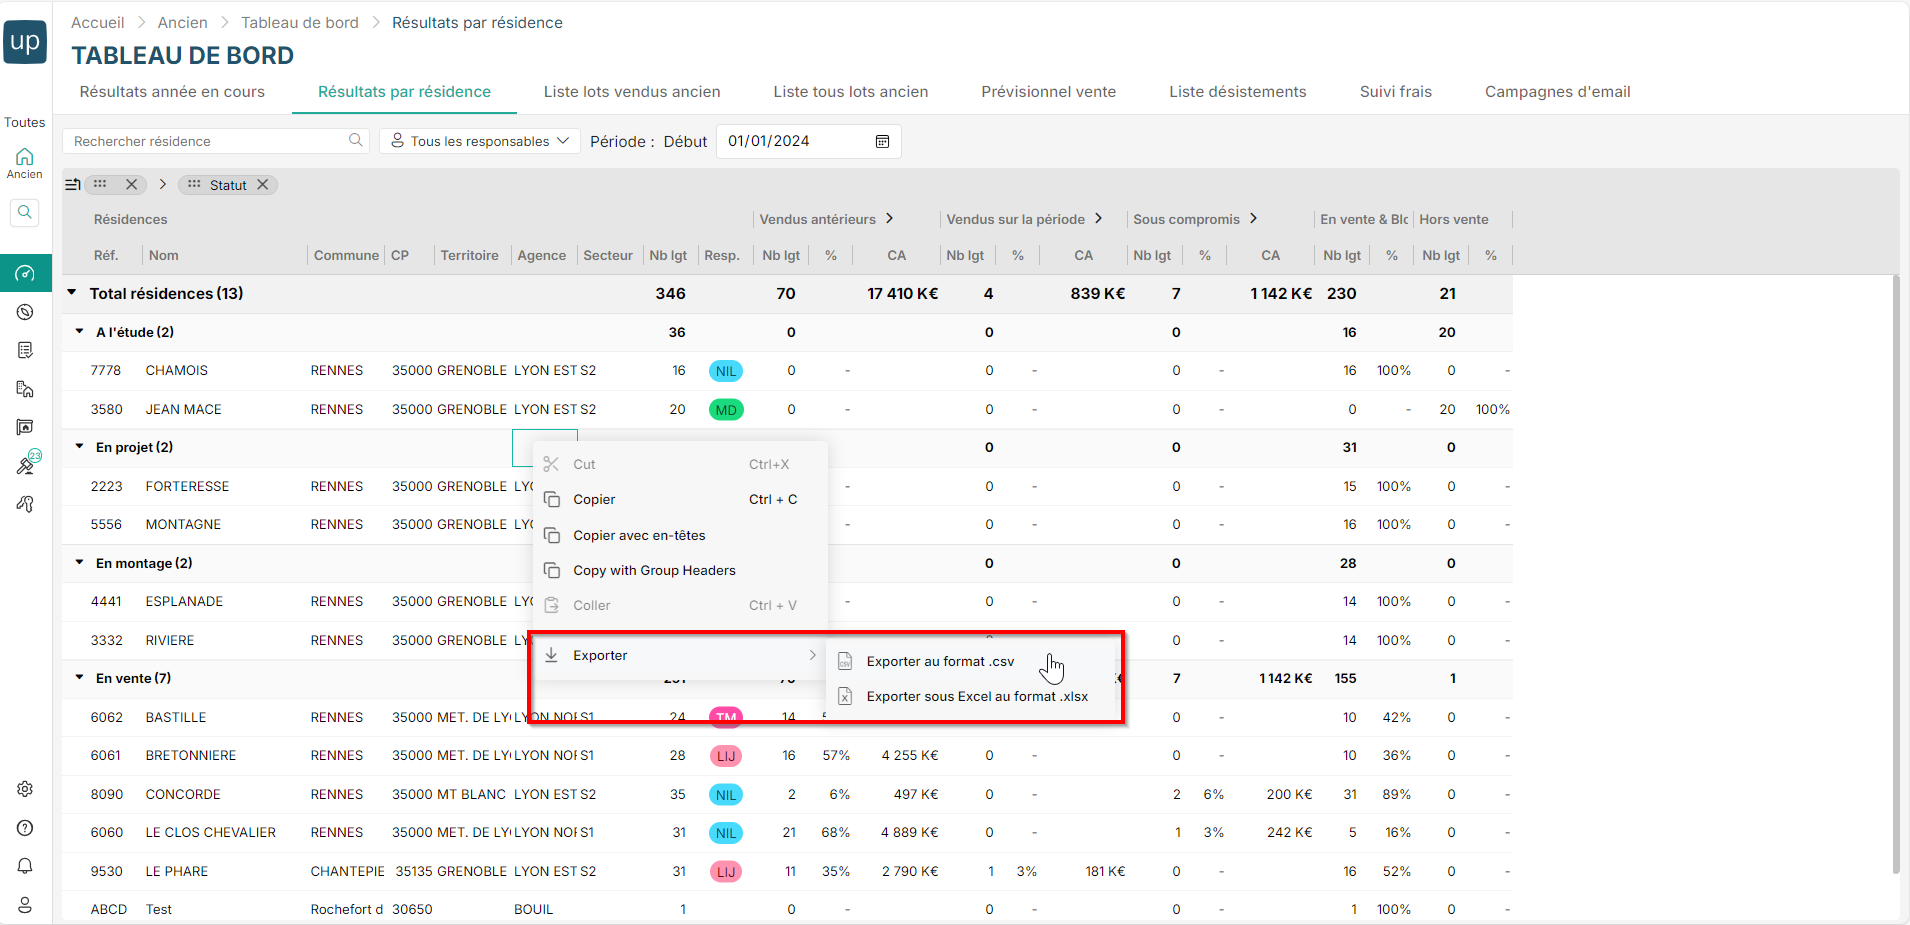This screenshot has height=925, width=1910.
Task: Click the help question mark icon
Action: [x=25, y=828]
